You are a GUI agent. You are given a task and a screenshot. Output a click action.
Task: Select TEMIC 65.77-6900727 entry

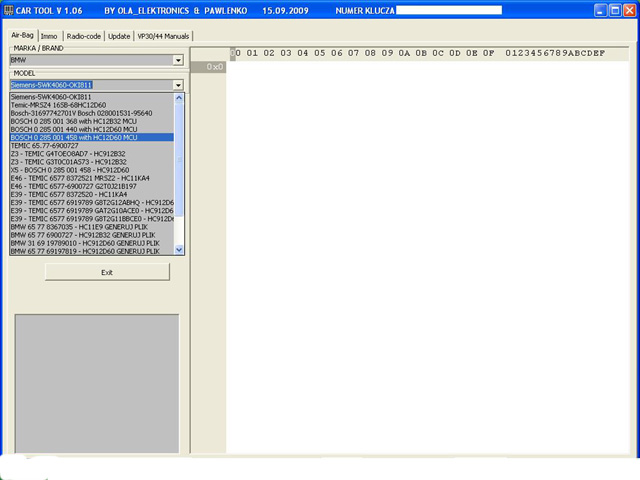[x=92, y=146]
